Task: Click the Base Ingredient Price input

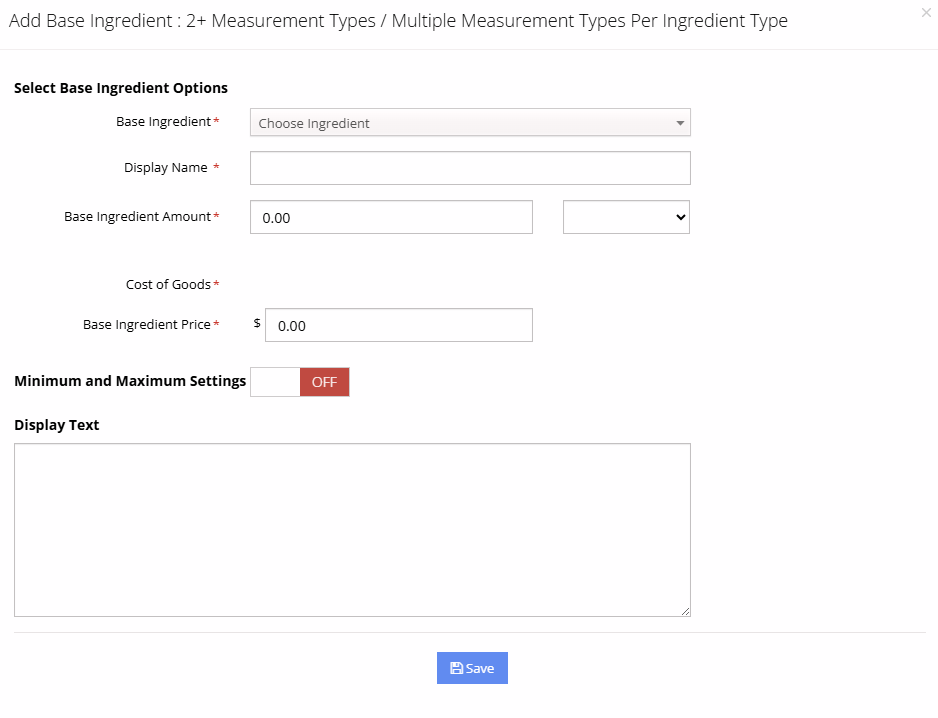Action: 398,325
